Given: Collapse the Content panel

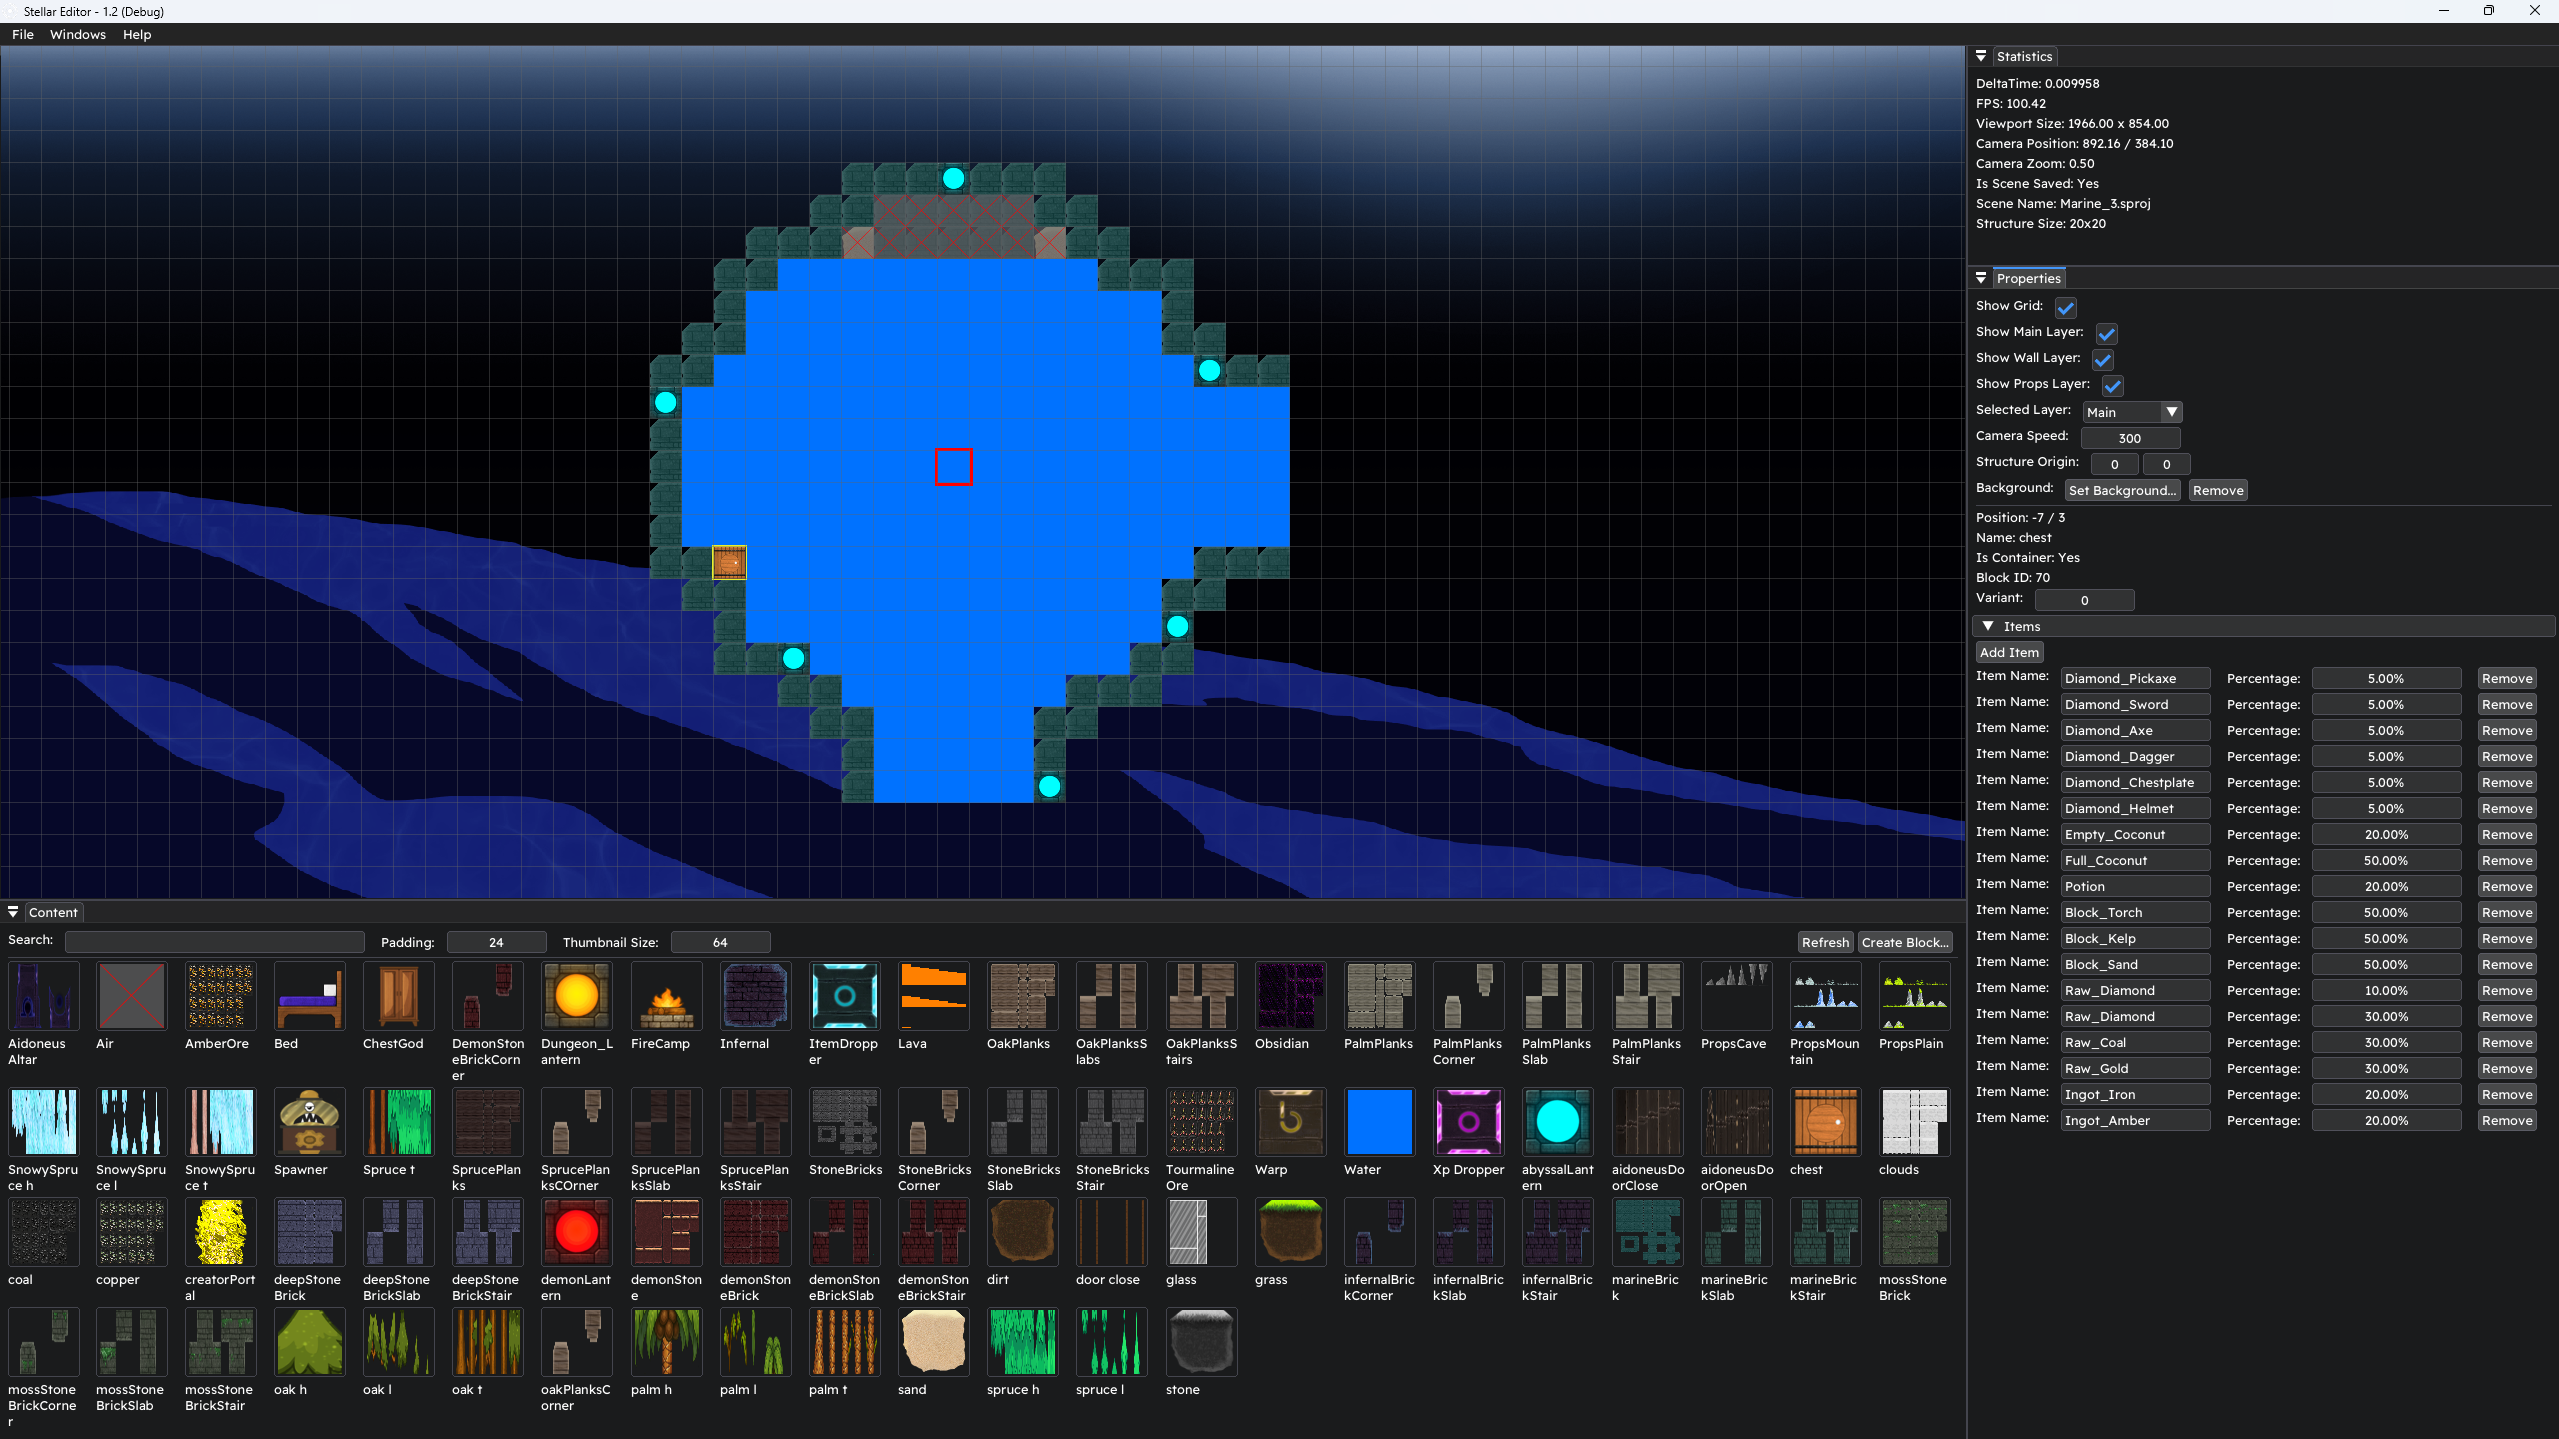Looking at the screenshot, I should (x=13, y=912).
